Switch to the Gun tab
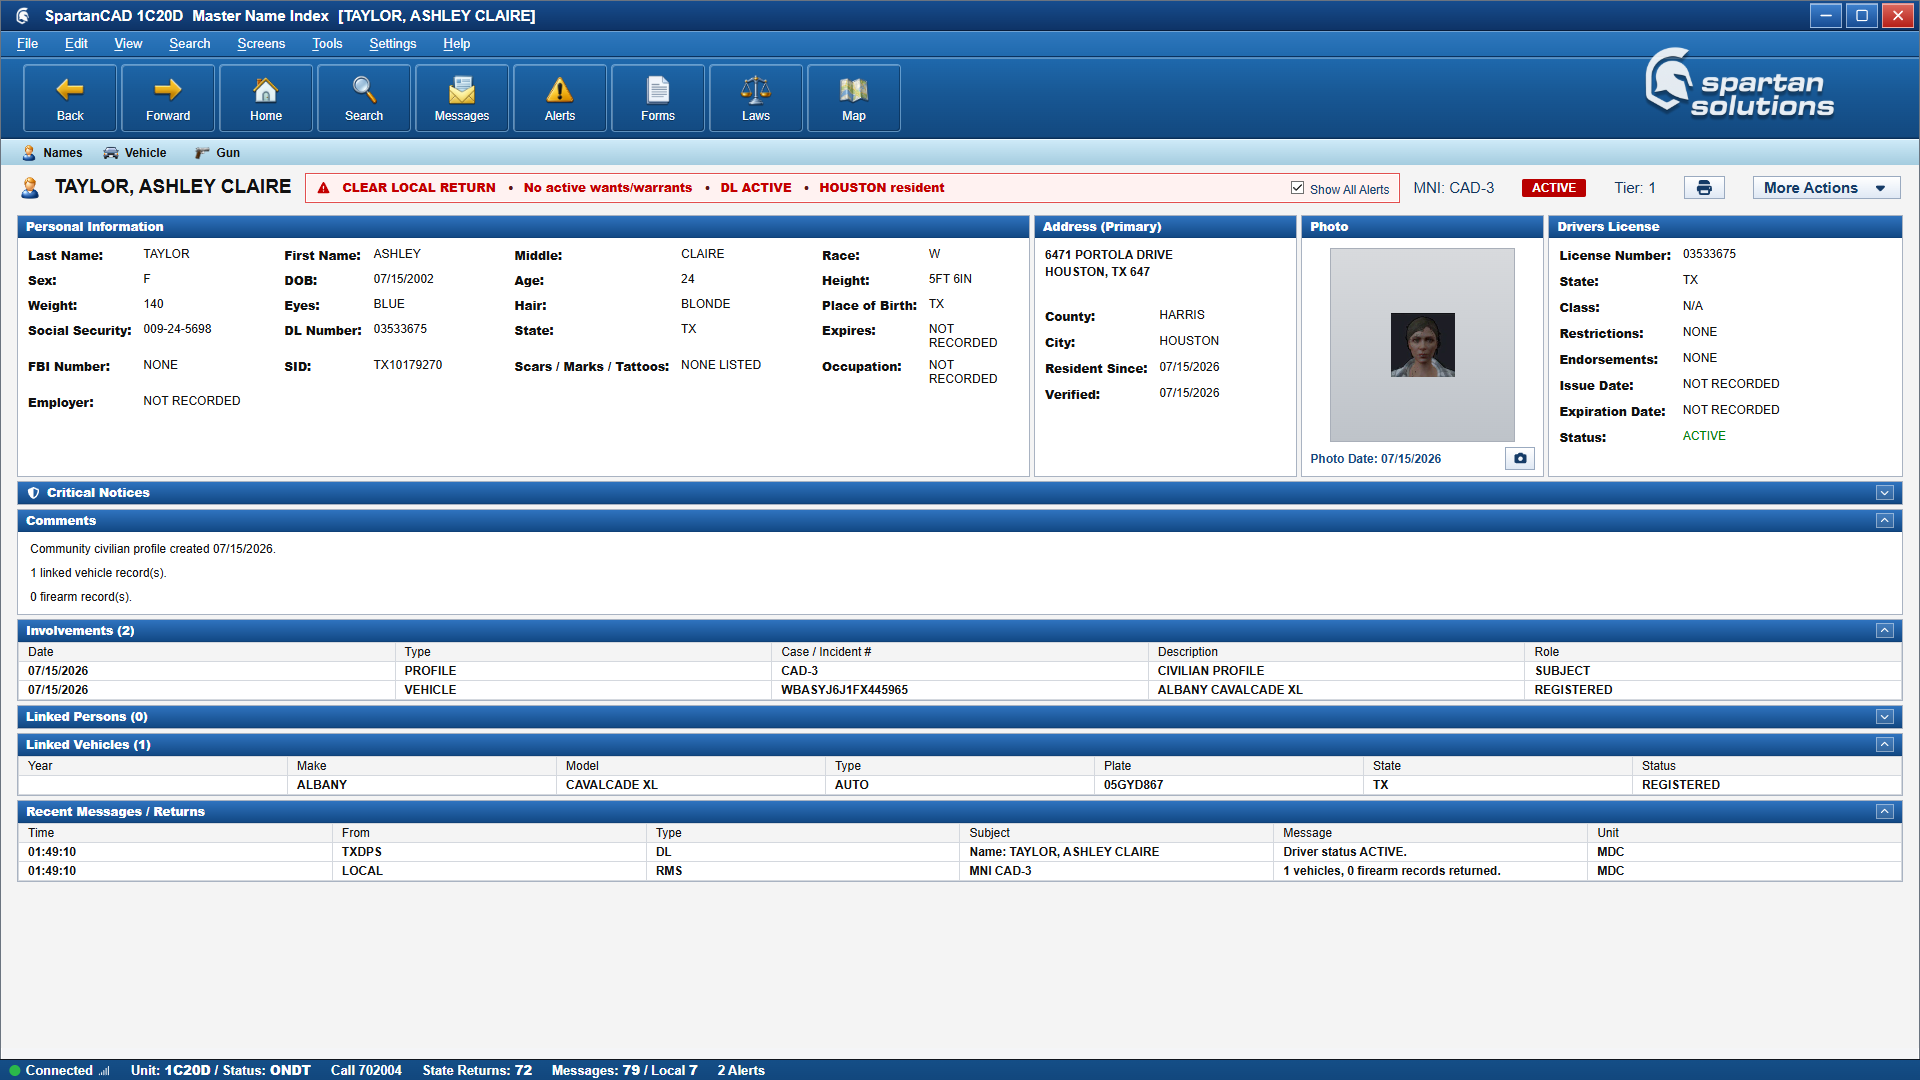This screenshot has width=1920, height=1080. click(217, 153)
